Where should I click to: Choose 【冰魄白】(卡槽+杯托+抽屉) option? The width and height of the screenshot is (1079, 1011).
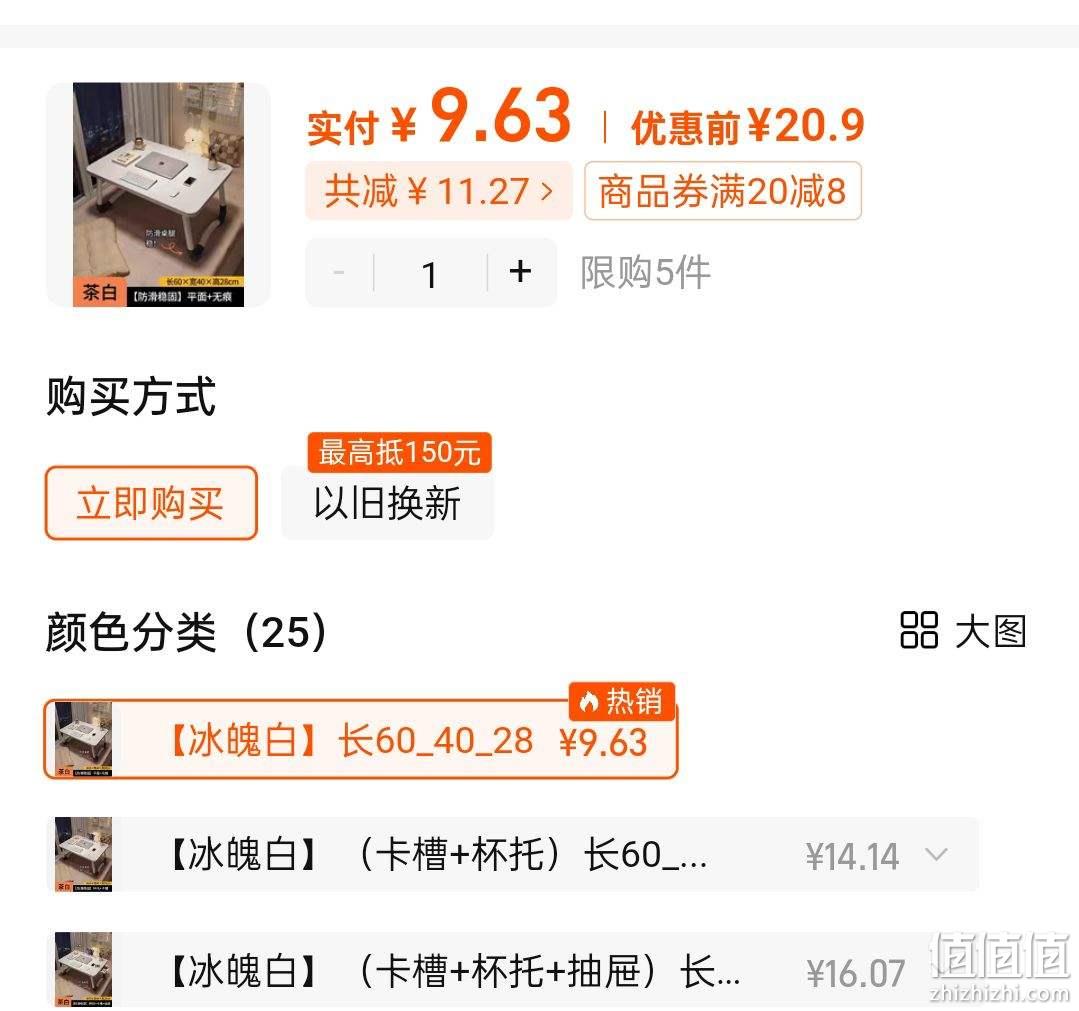pyautogui.click(x=513, y=970)
